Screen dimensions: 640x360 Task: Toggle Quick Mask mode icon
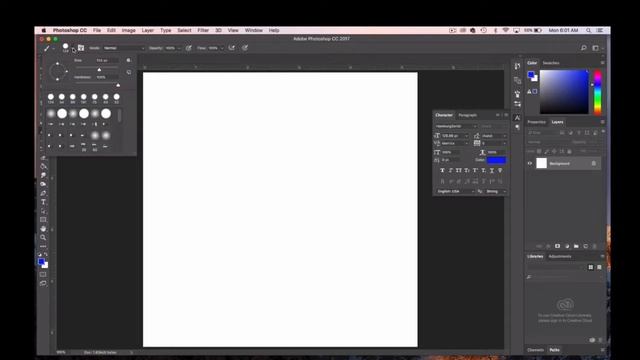[43, 274]
